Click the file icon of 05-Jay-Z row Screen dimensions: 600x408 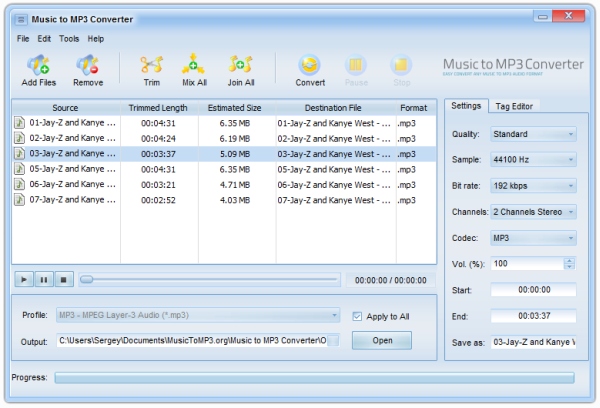tap(19, 169)
